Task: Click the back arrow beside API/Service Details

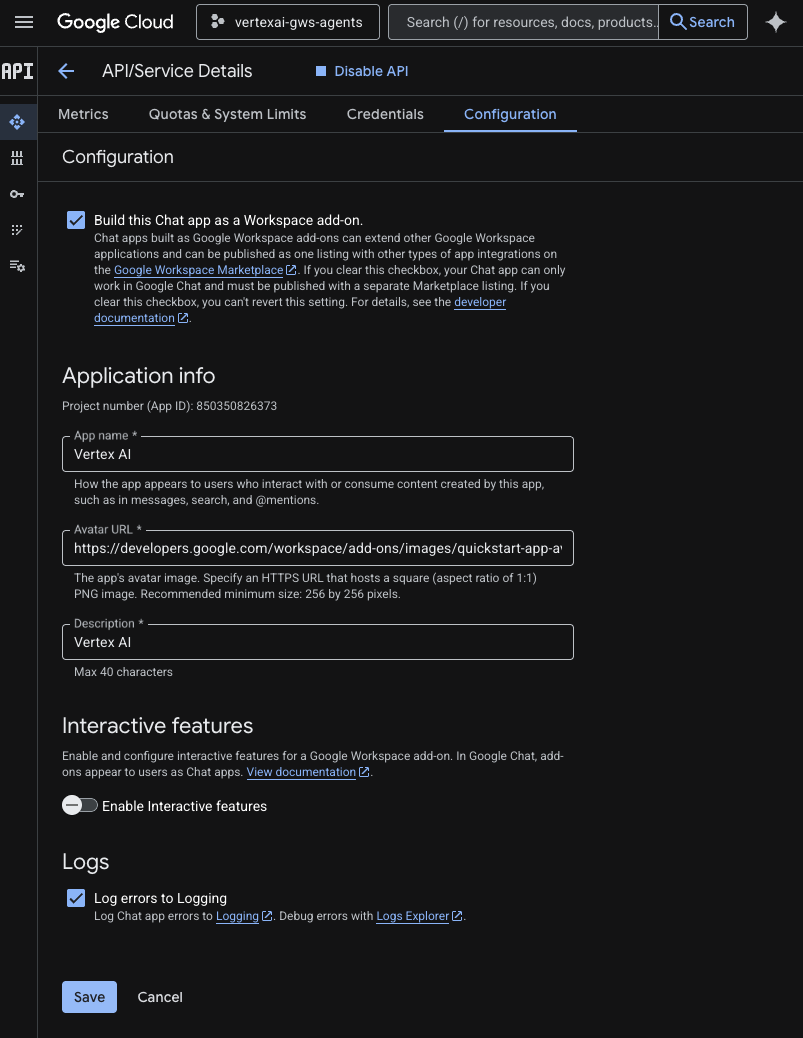Action: click(65, 71)
